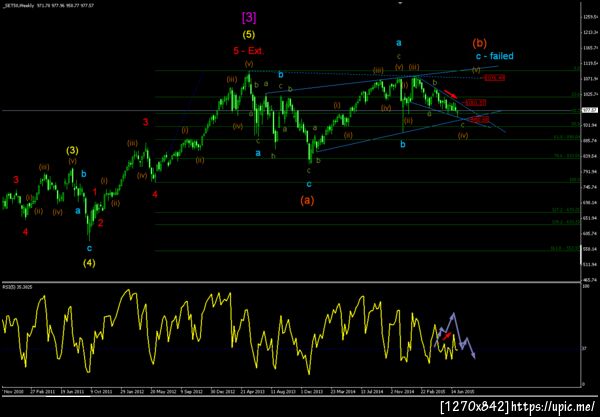Click the white current price tag on axis
Image resolution: width=600 pixels, height=417 pixels.
589,110
